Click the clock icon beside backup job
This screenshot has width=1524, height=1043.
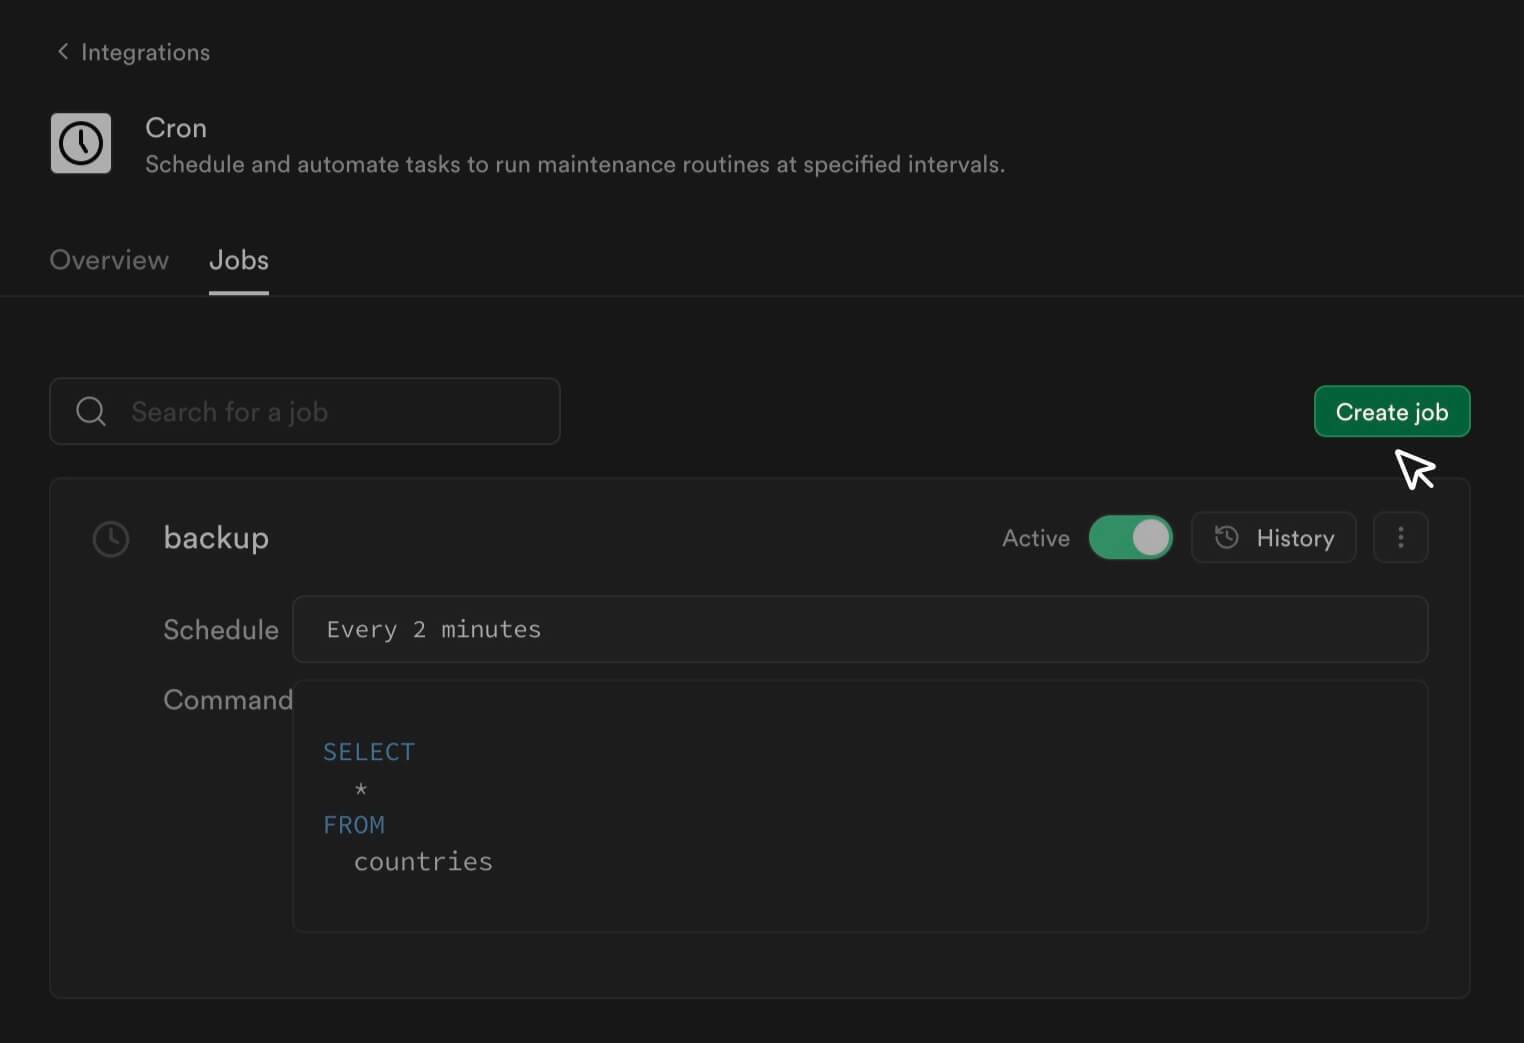(x=111, y=539)
